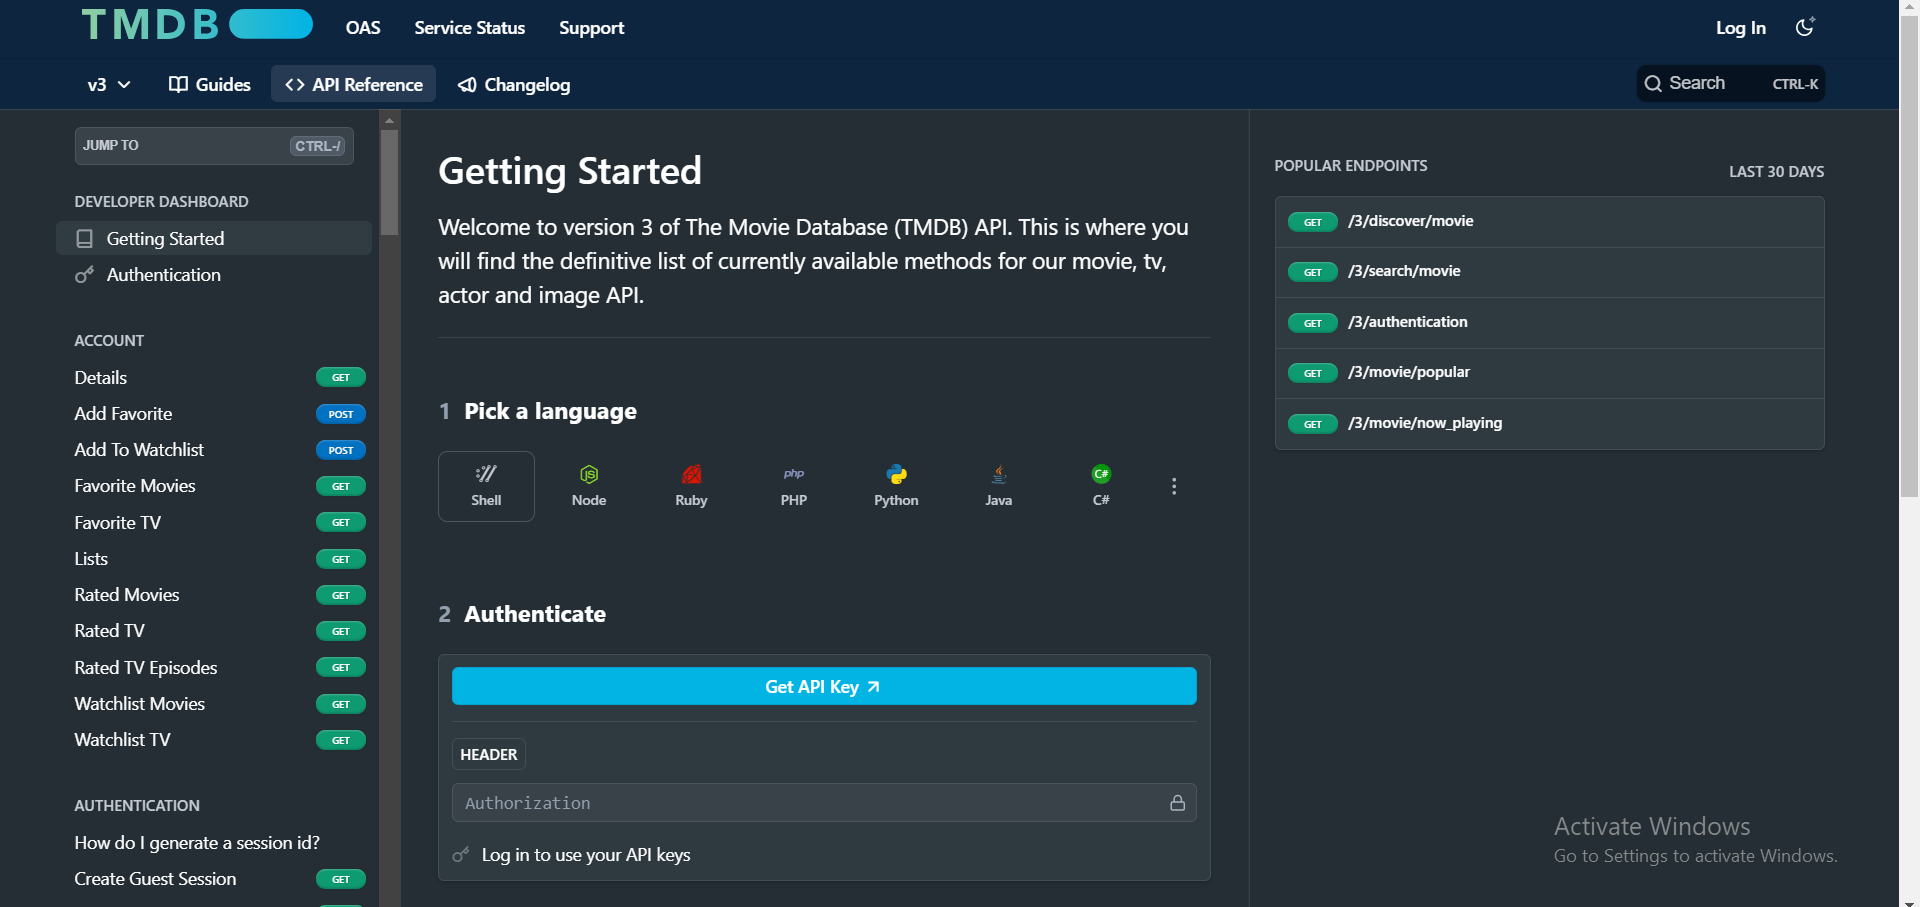
Task: Select Java language icon
Action: (999, 486)
